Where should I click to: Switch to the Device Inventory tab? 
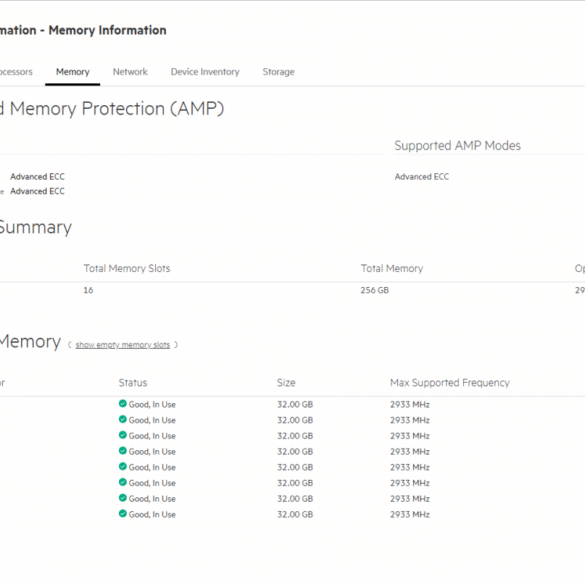(205, 72)
